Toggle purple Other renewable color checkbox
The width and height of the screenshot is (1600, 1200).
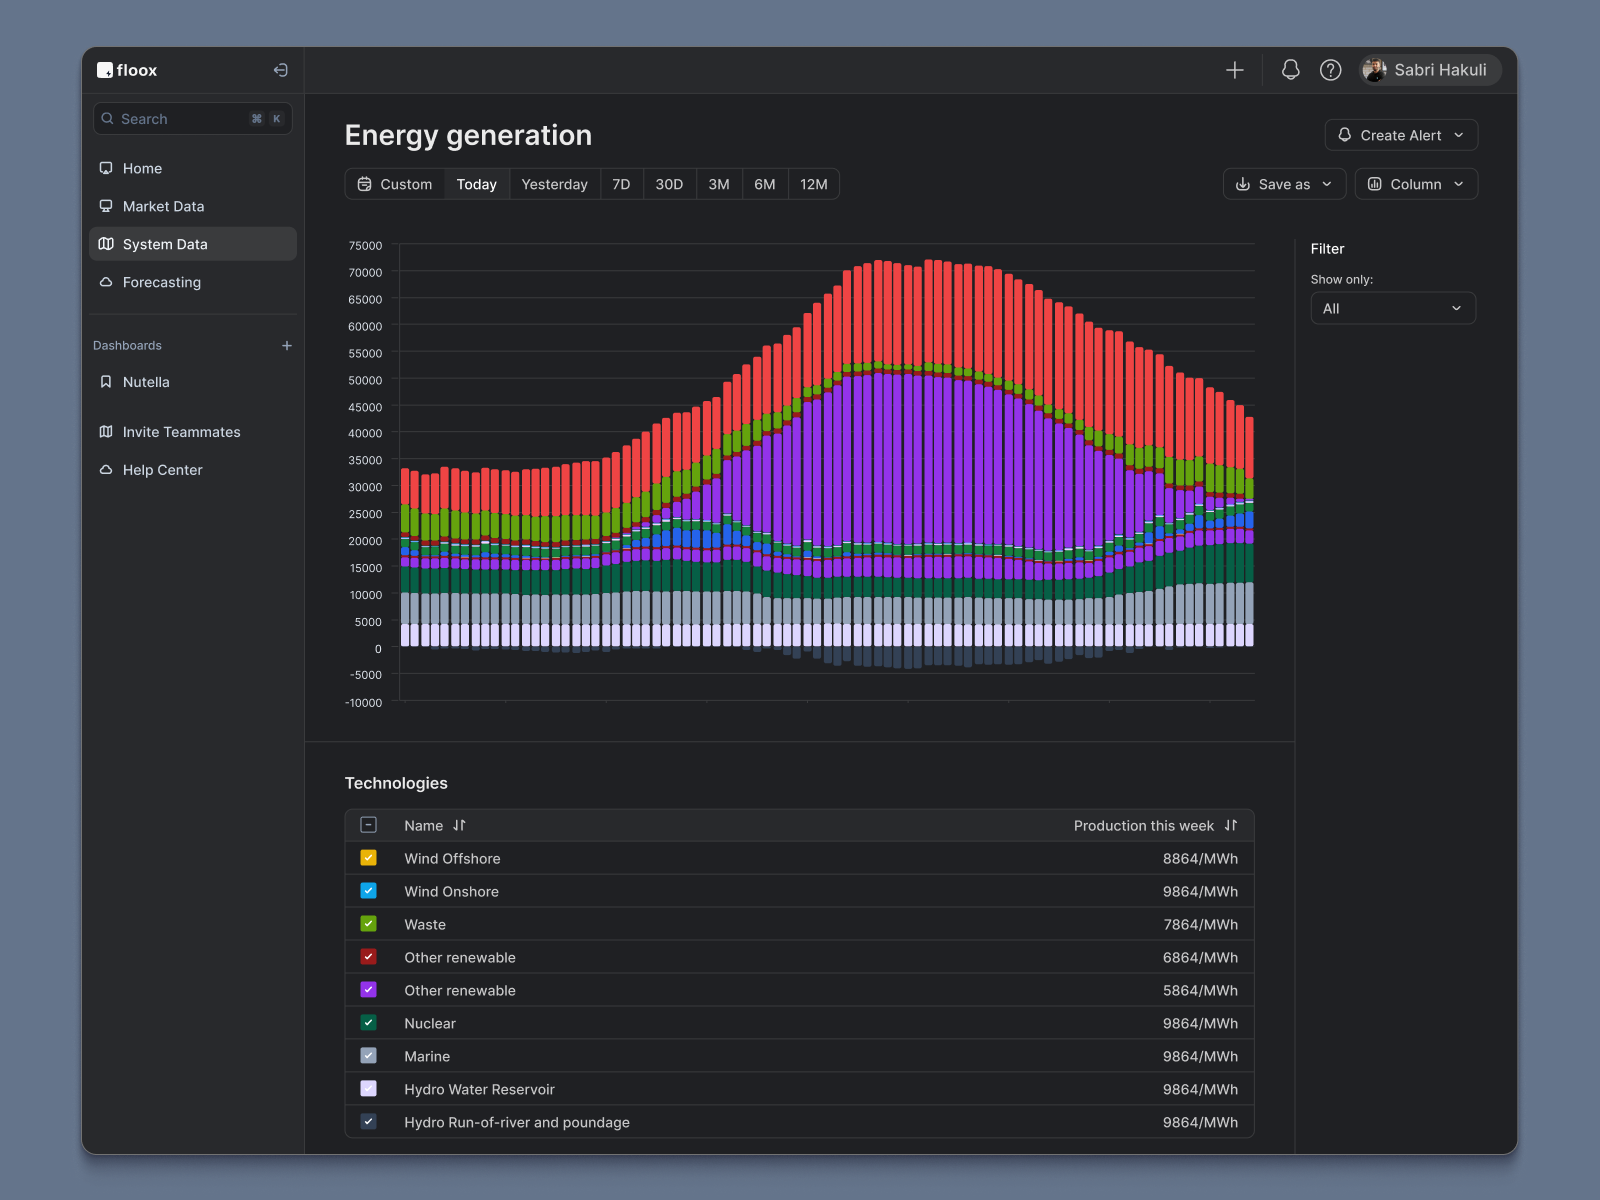[x=369, y=990]
